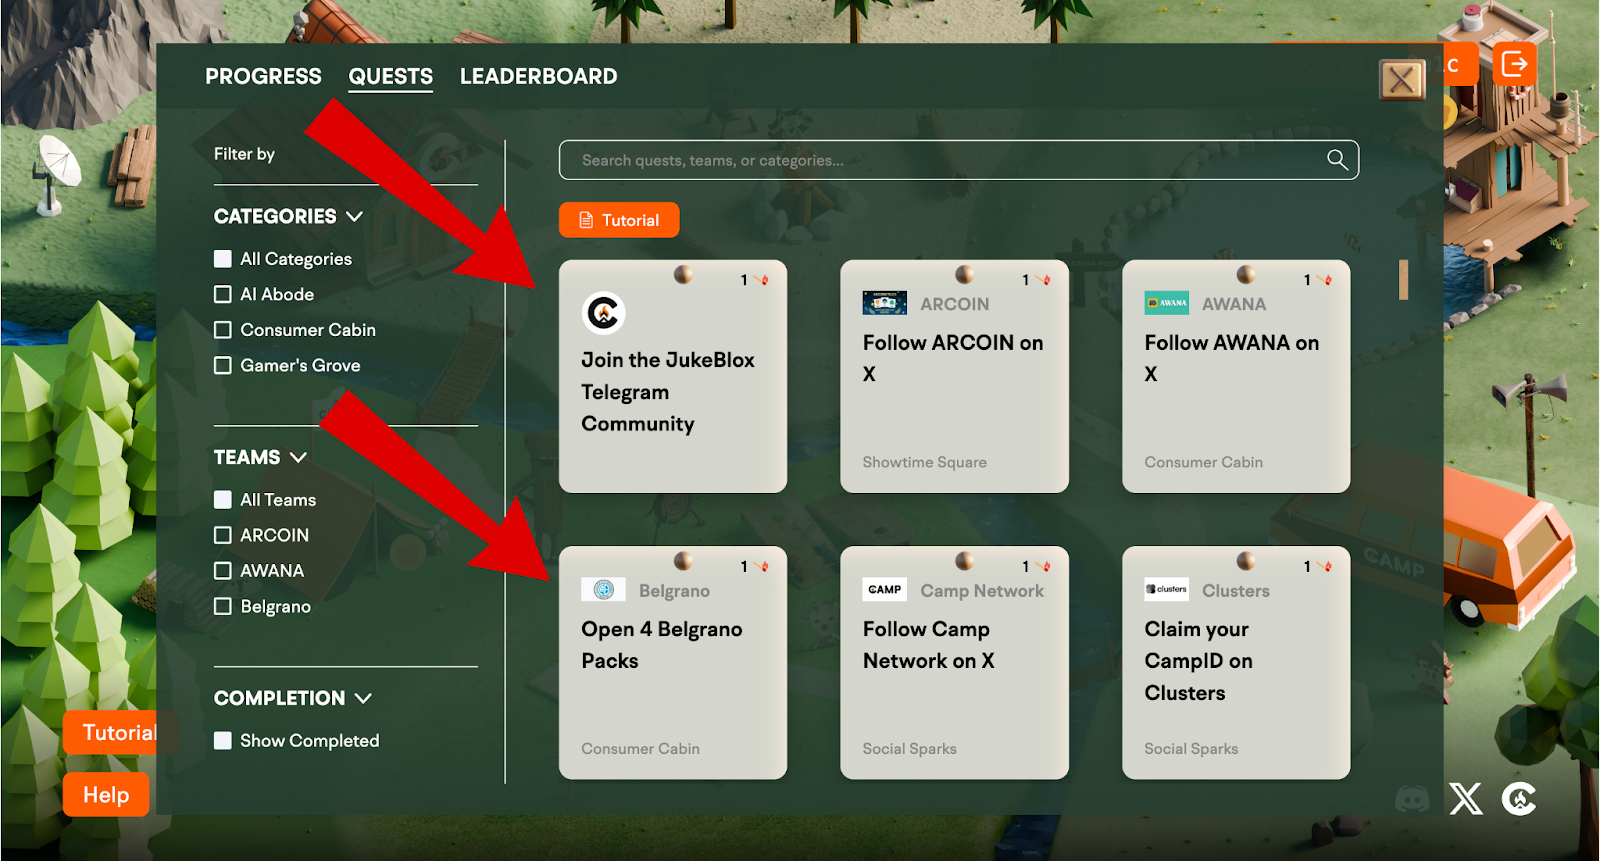The image size is (1600, 861).
Task: Click the orange logout icon
Action: pyautogui.click(x=1515, y=65)
